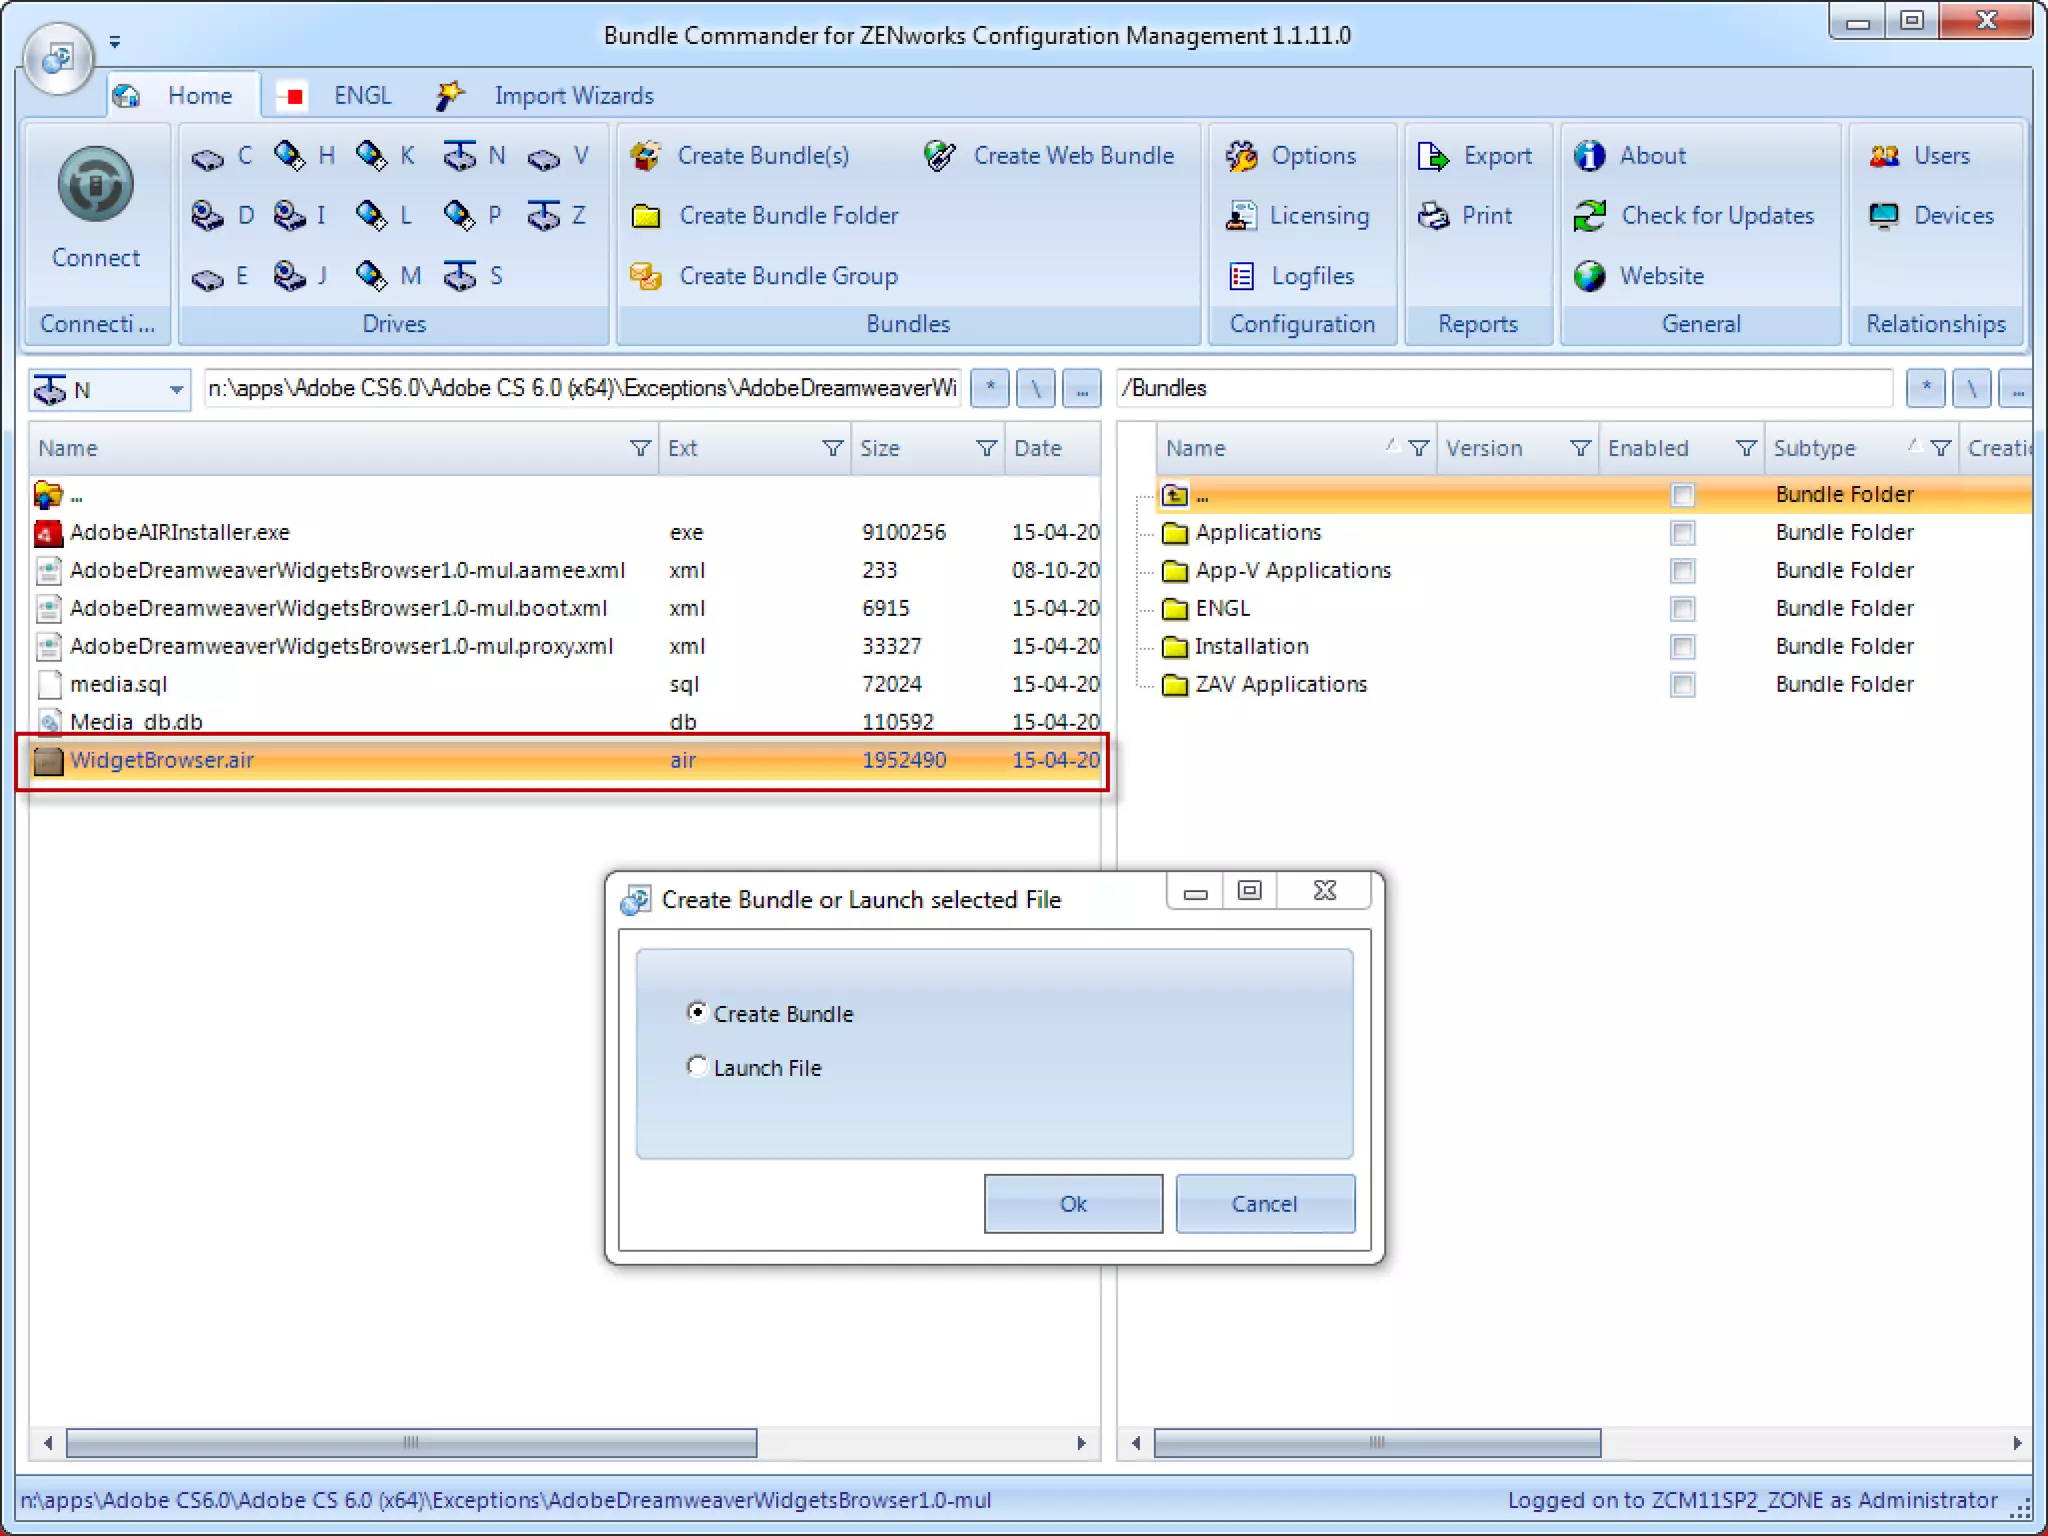Toggle Enabled checkbox for Installation folder
Viewport: 2048px width, 1536px height.
click(x=1683, y=647)
